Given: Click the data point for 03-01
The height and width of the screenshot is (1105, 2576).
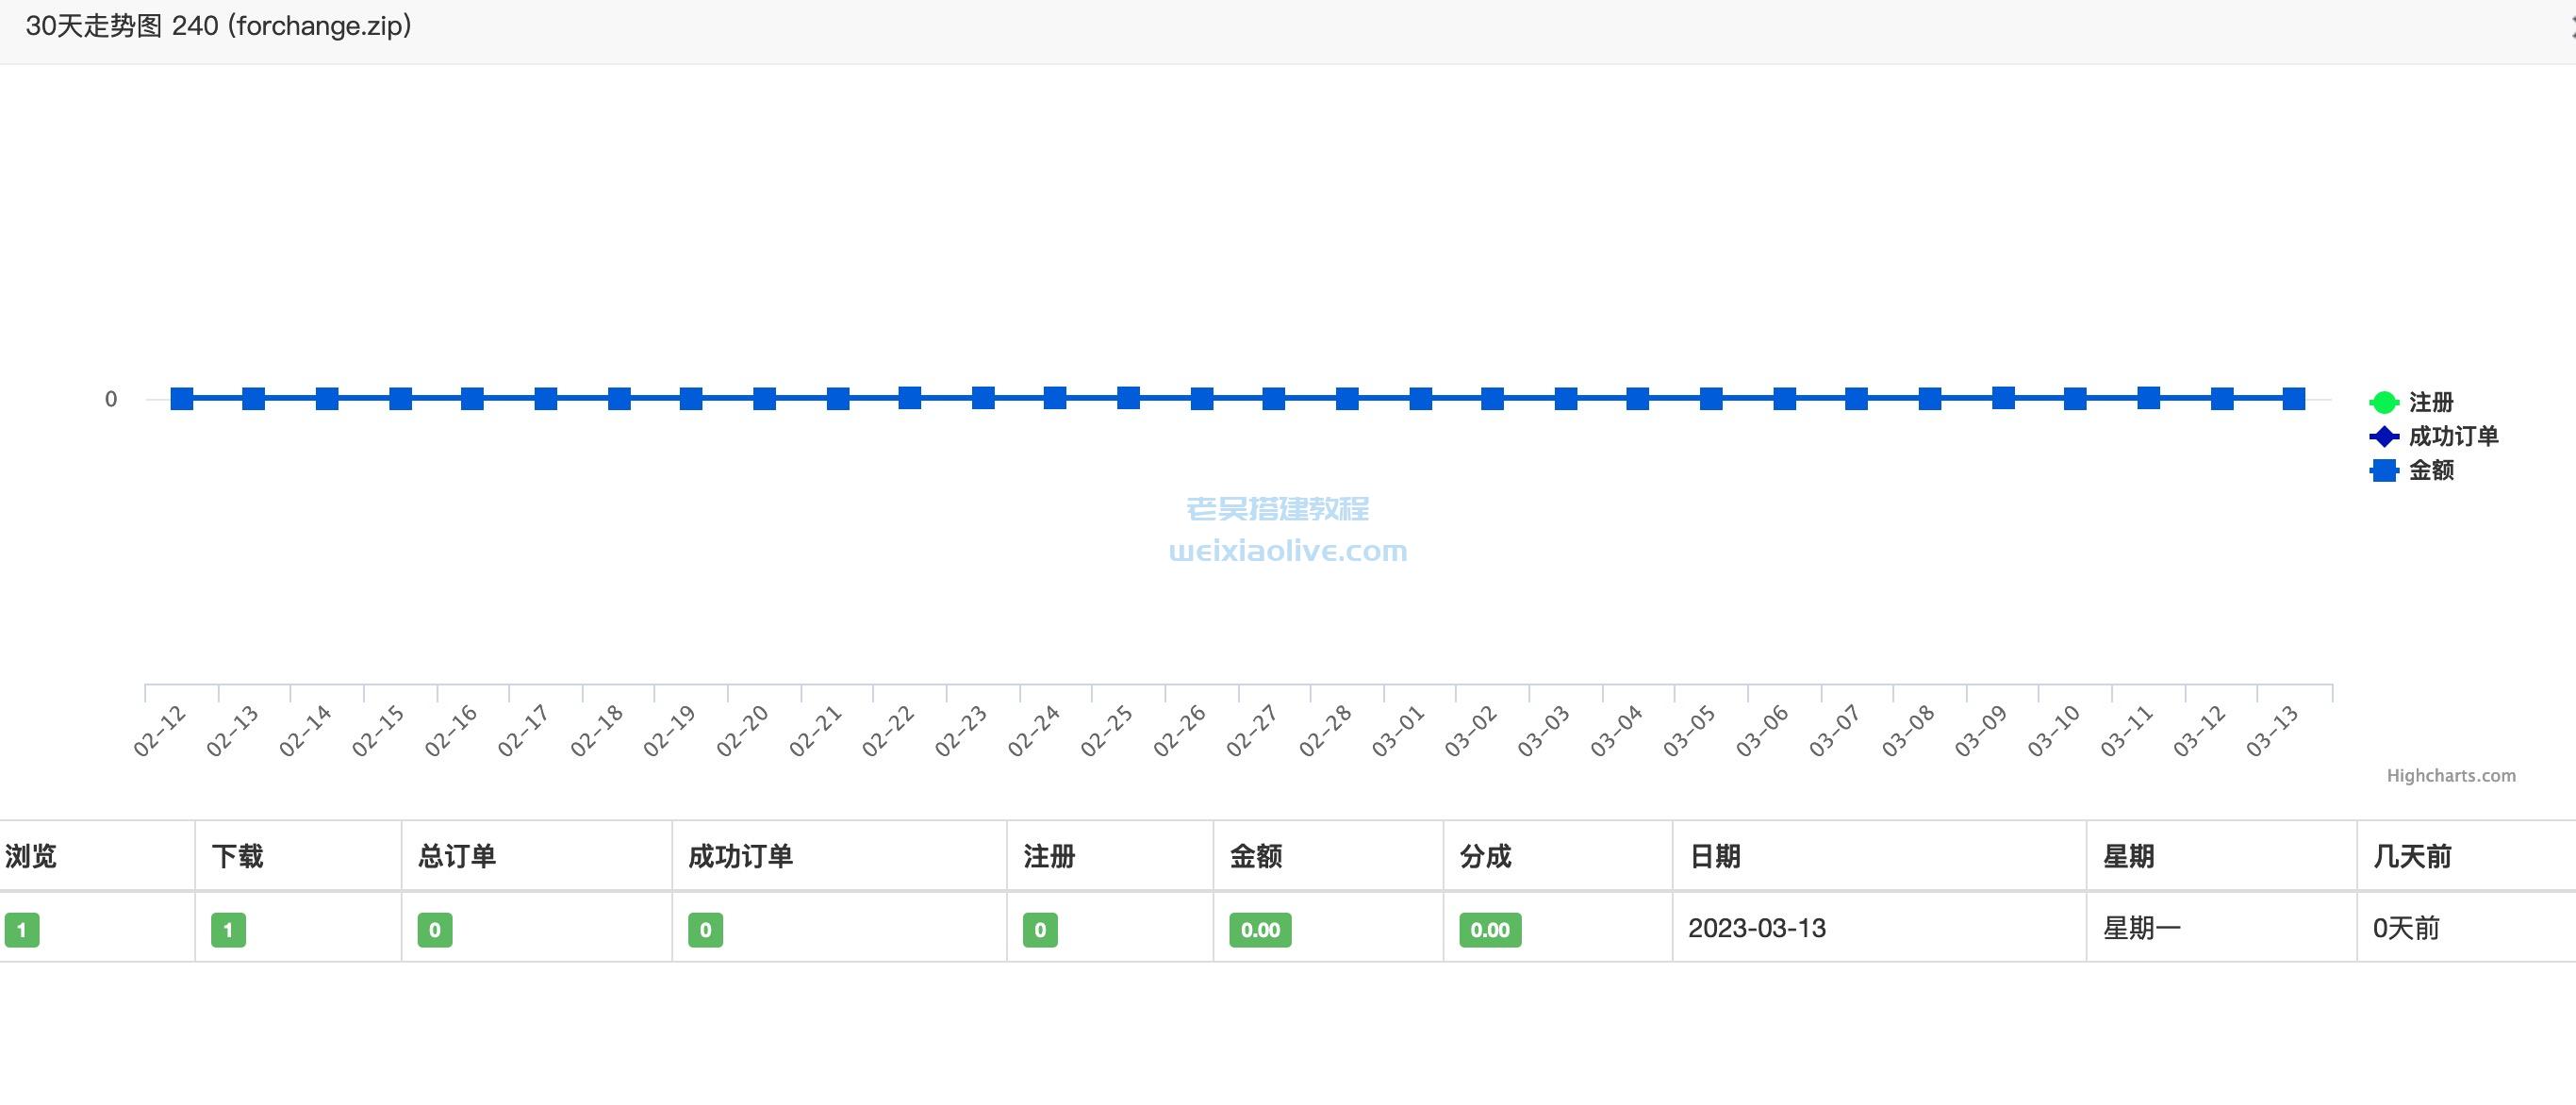Looking at the screenshot, I should (1420, 399).
